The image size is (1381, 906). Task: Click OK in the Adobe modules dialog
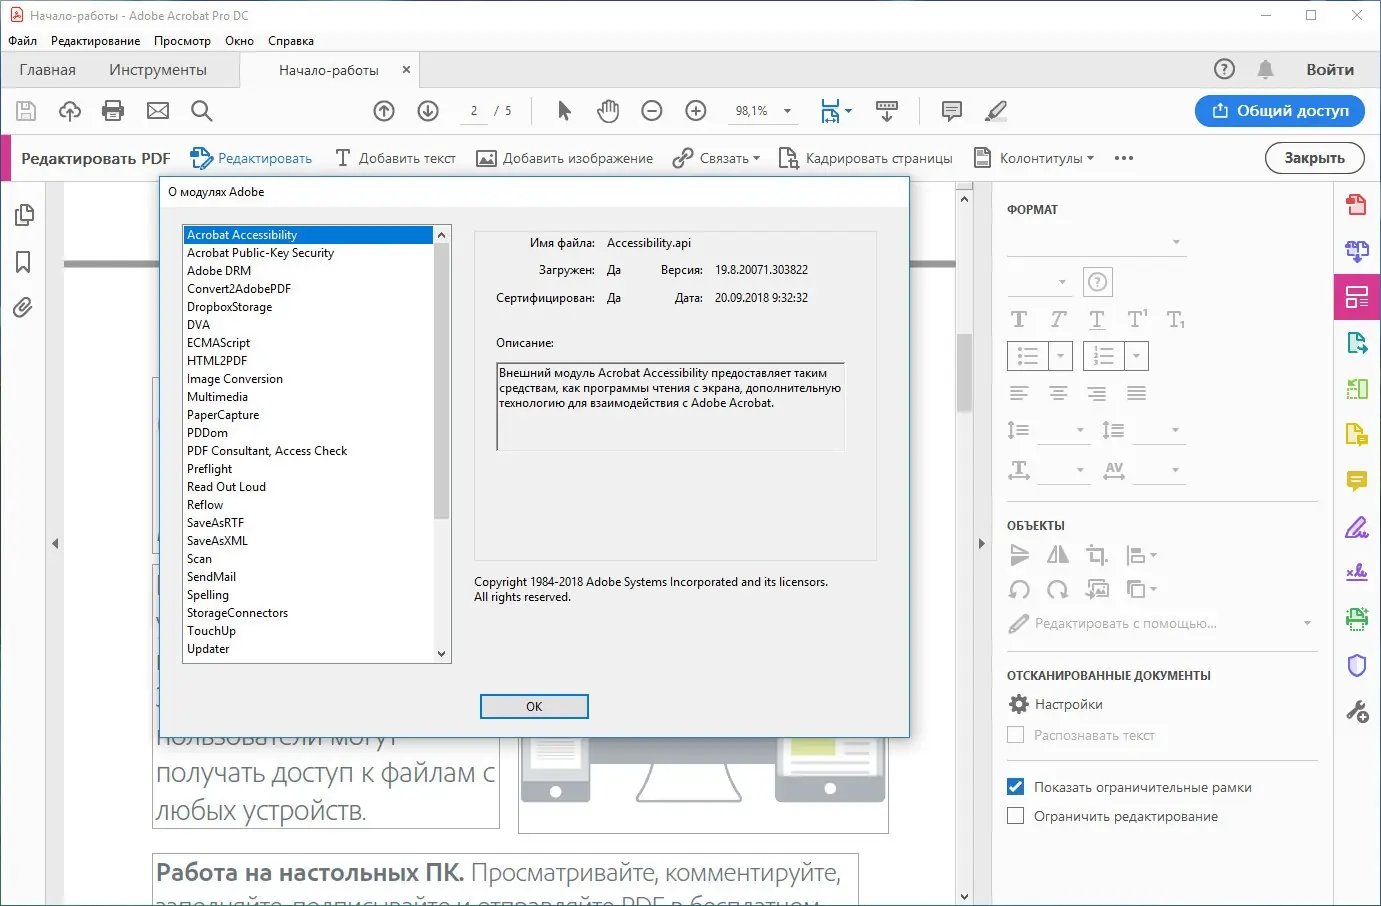[533, 706]
